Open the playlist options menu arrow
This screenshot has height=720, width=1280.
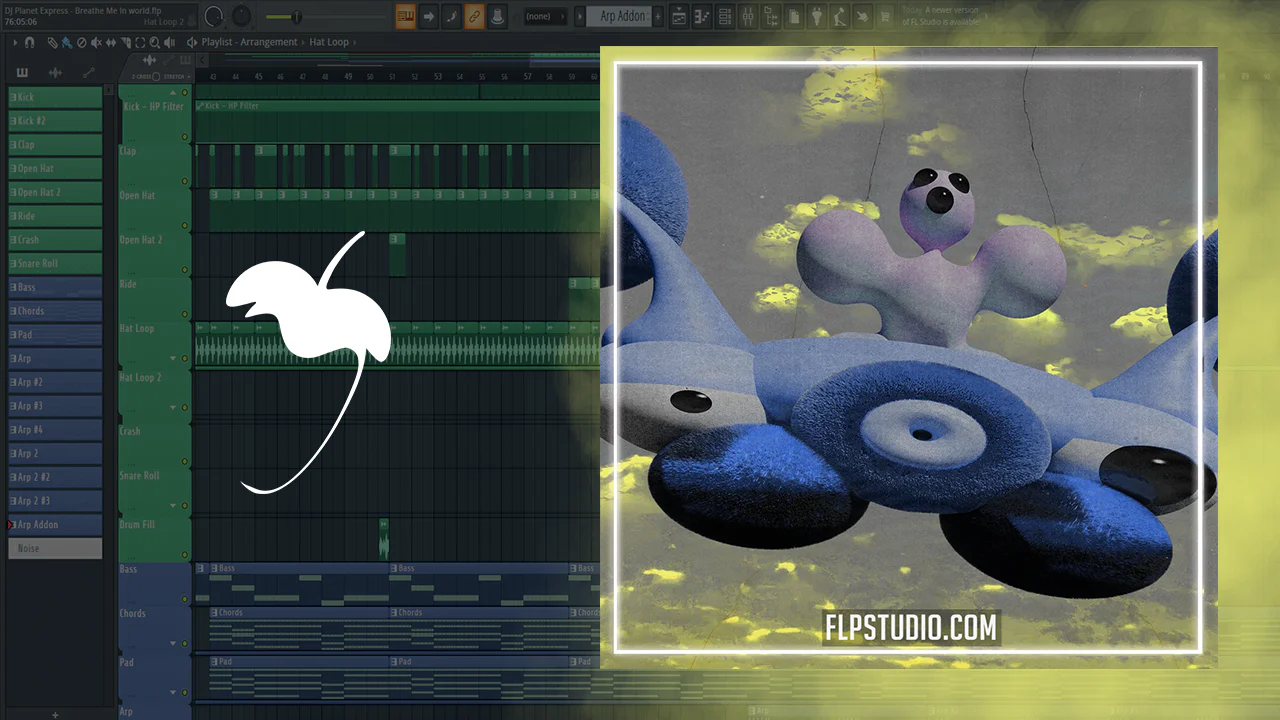15,42
